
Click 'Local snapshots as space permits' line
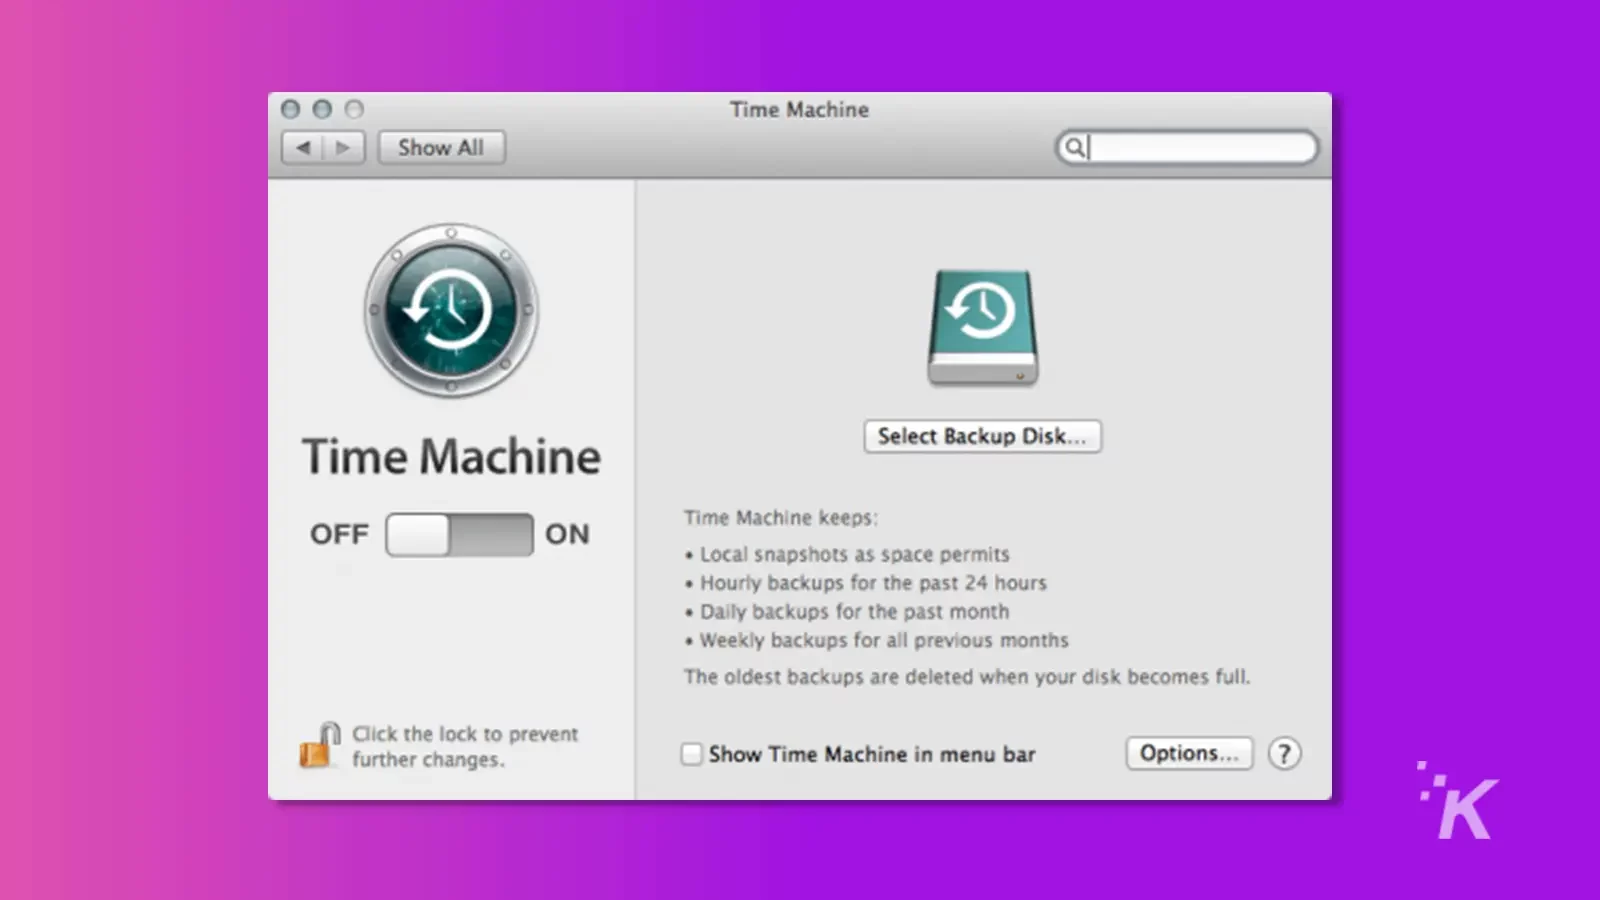(854, 554)
